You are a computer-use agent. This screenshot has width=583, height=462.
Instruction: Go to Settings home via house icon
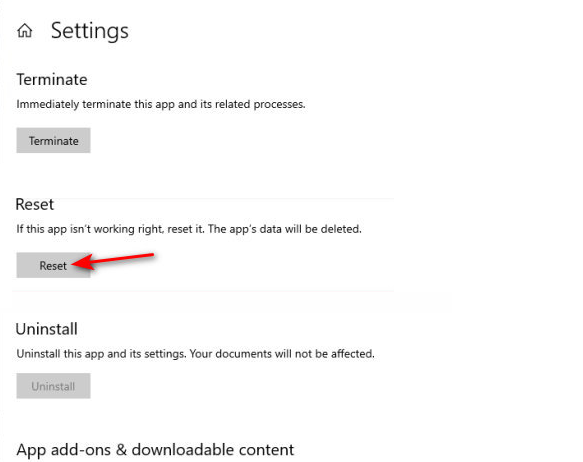25,30
